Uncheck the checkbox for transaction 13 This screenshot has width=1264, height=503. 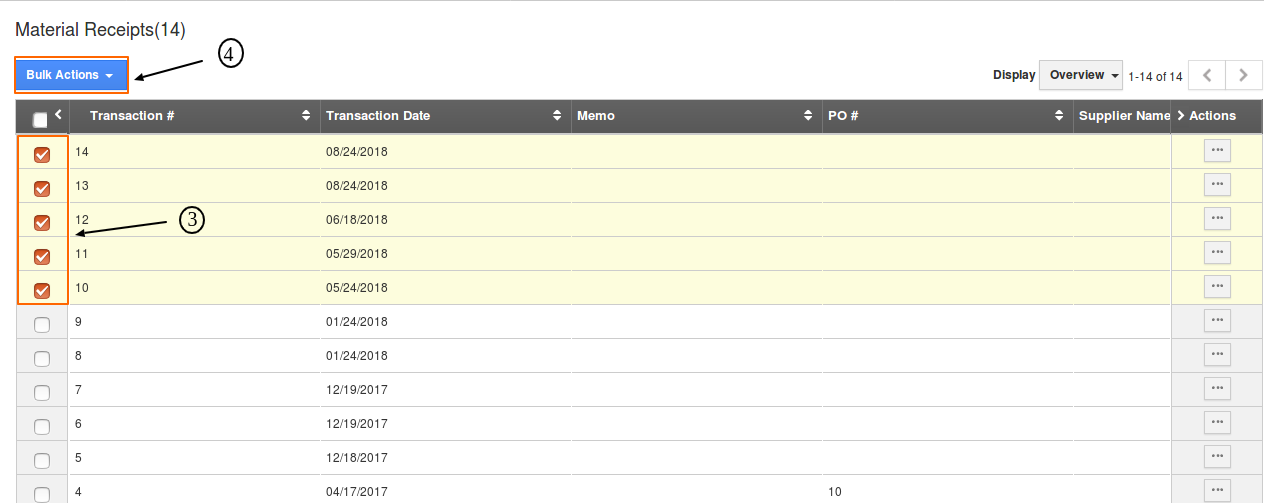pos(42,188)
